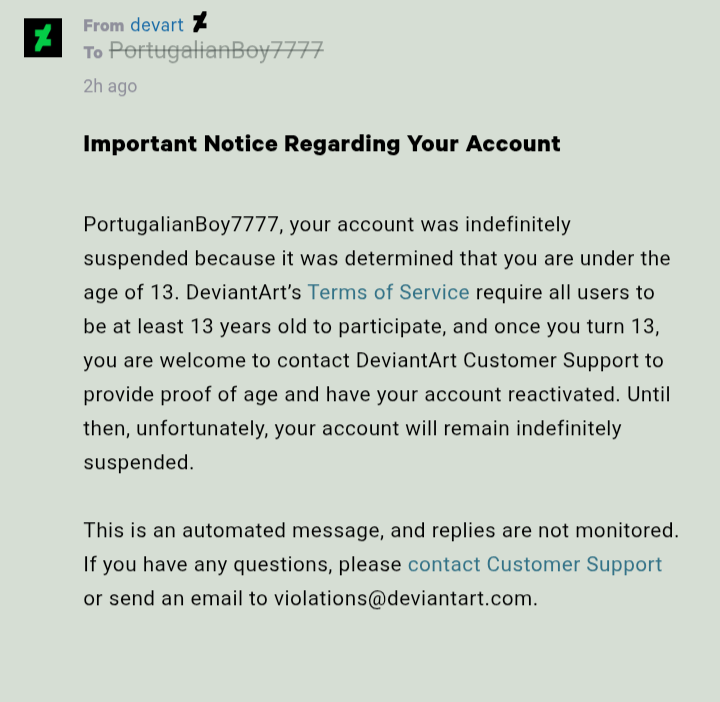Click the "or send an email to" text
Image resolution: width=720 pixels, height=702 pixels.
coord(175,599)
